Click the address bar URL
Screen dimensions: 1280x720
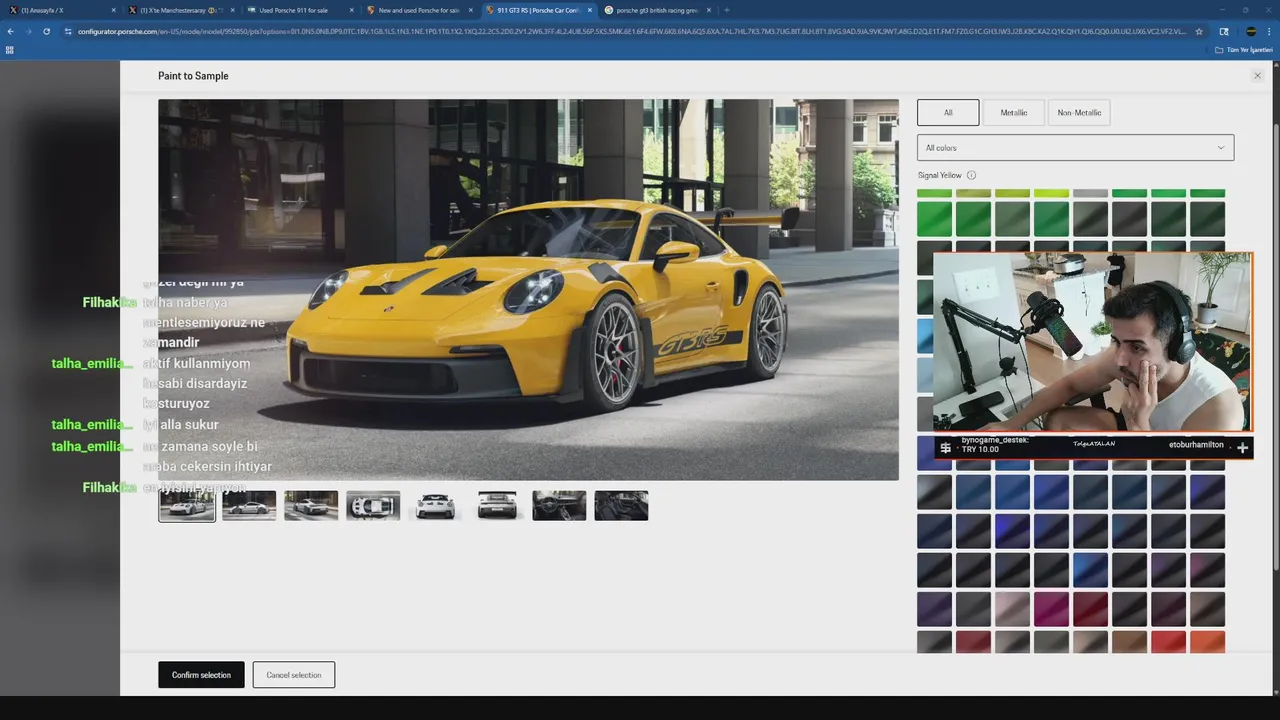click(630, 31)
